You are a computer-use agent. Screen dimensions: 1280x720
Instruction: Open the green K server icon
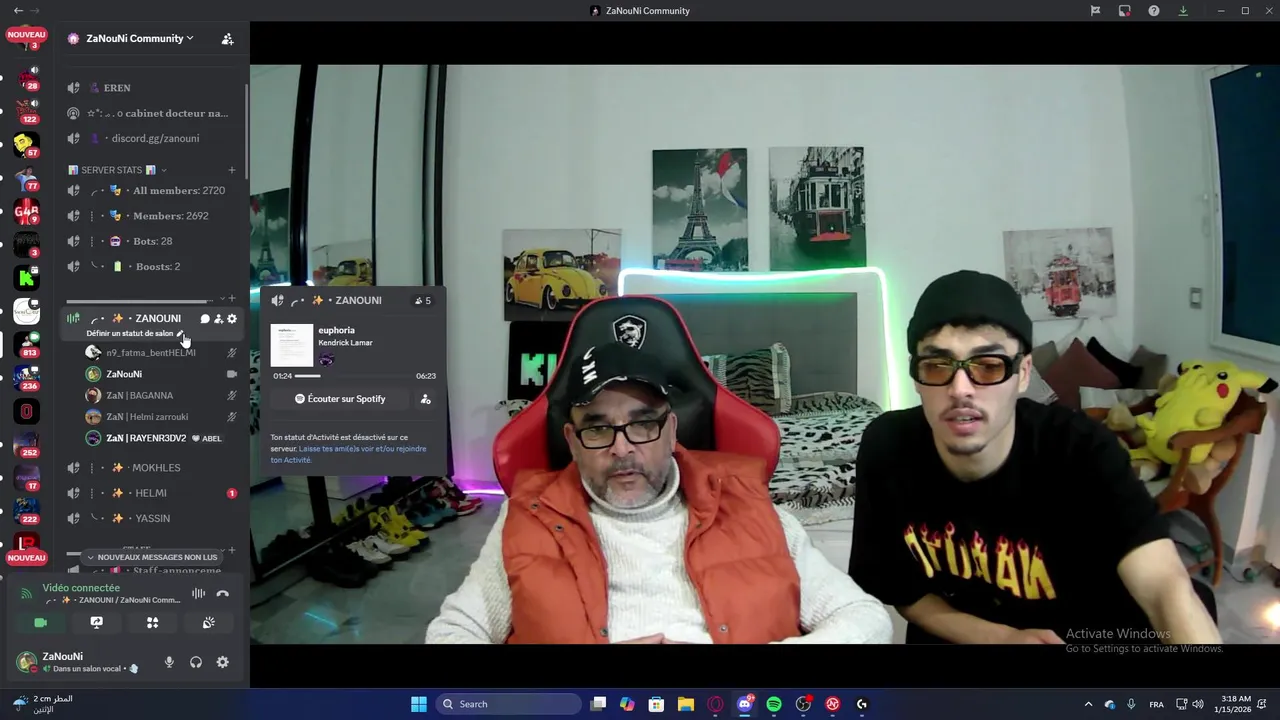click(27, 278)
